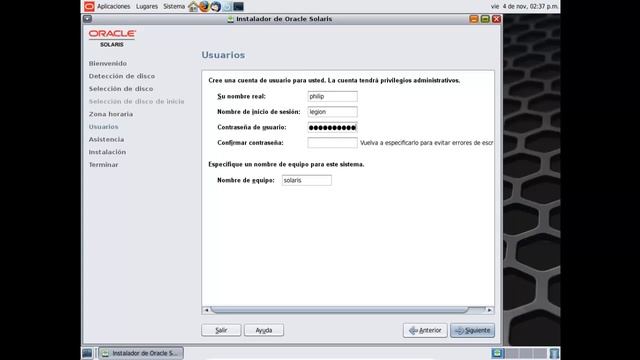Open the trash icon in the bottom panel
Image resolution: width=640 pixels, height=360 pixels.
(x=554, y=353)
